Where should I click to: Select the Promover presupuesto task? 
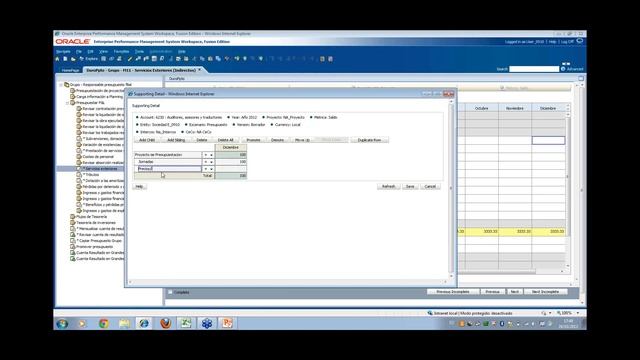point(95,247)
